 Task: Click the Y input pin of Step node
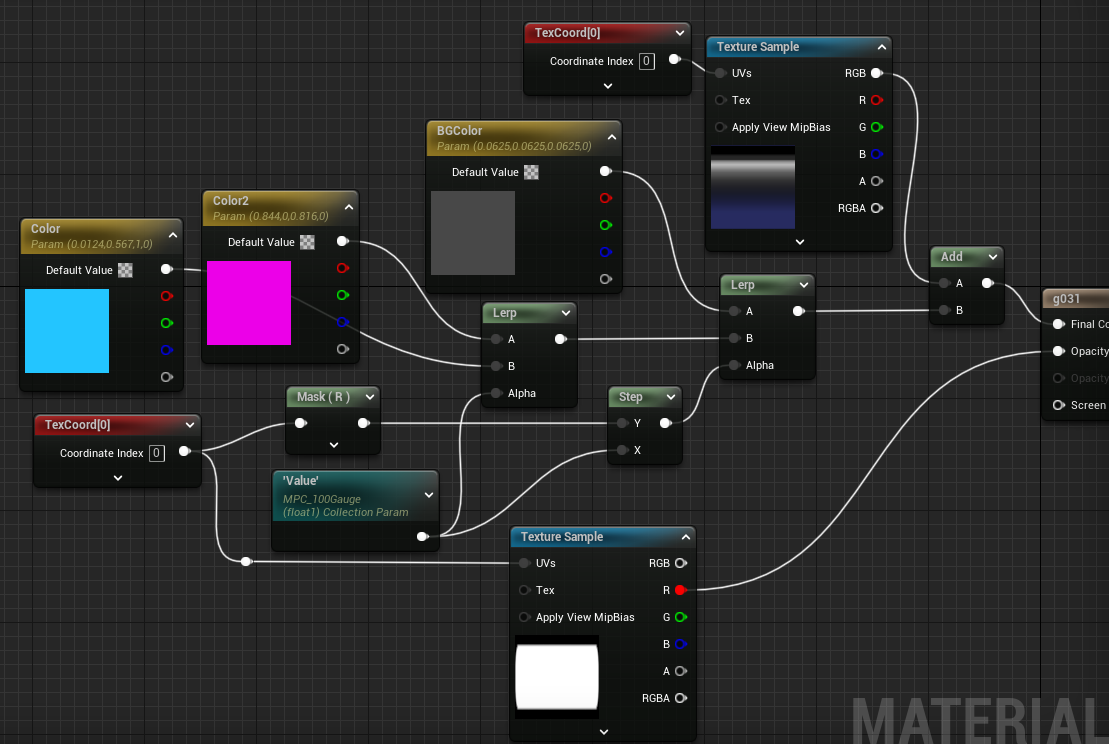622,423
